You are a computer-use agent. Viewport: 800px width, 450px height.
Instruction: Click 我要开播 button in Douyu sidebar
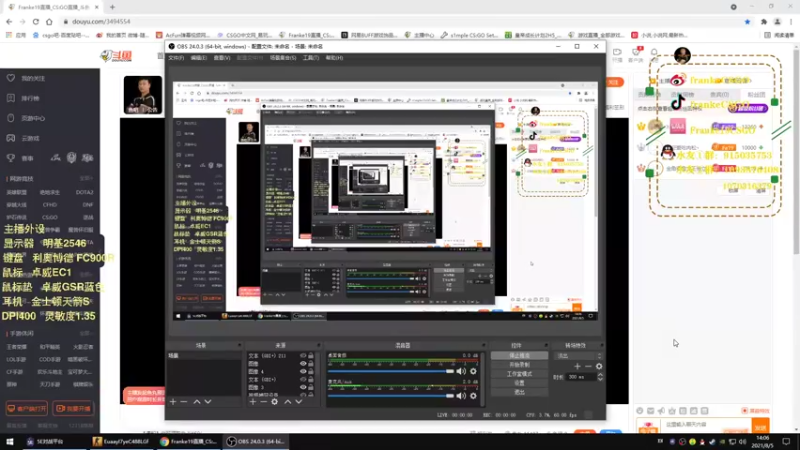coord(73,409)
